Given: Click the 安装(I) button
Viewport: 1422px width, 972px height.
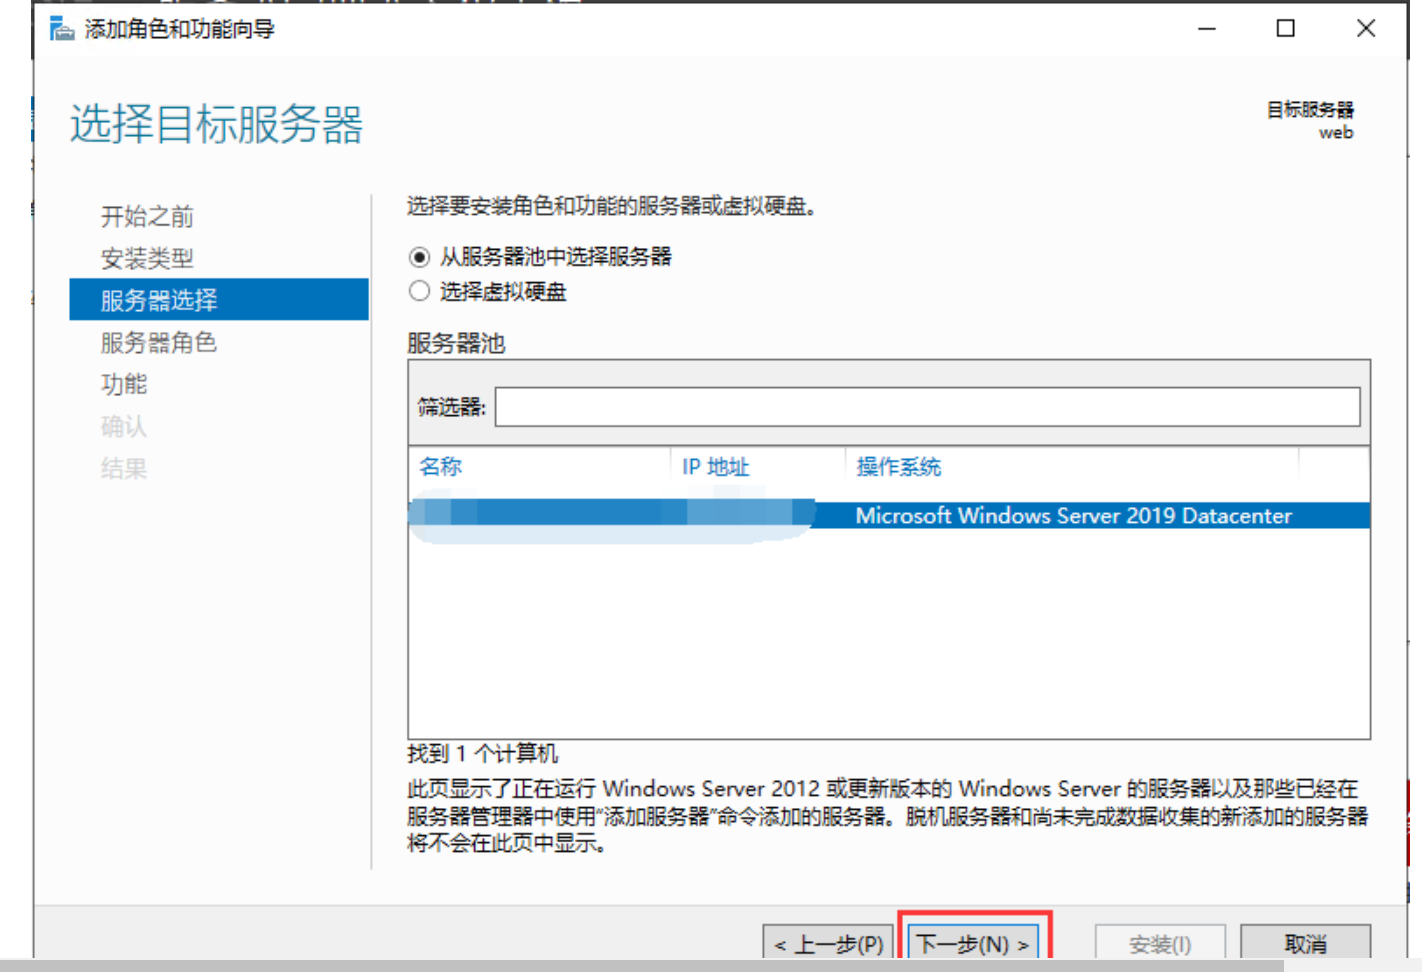Looking at the screenshot, I should pyautogui.click(x=1160, y=943).
